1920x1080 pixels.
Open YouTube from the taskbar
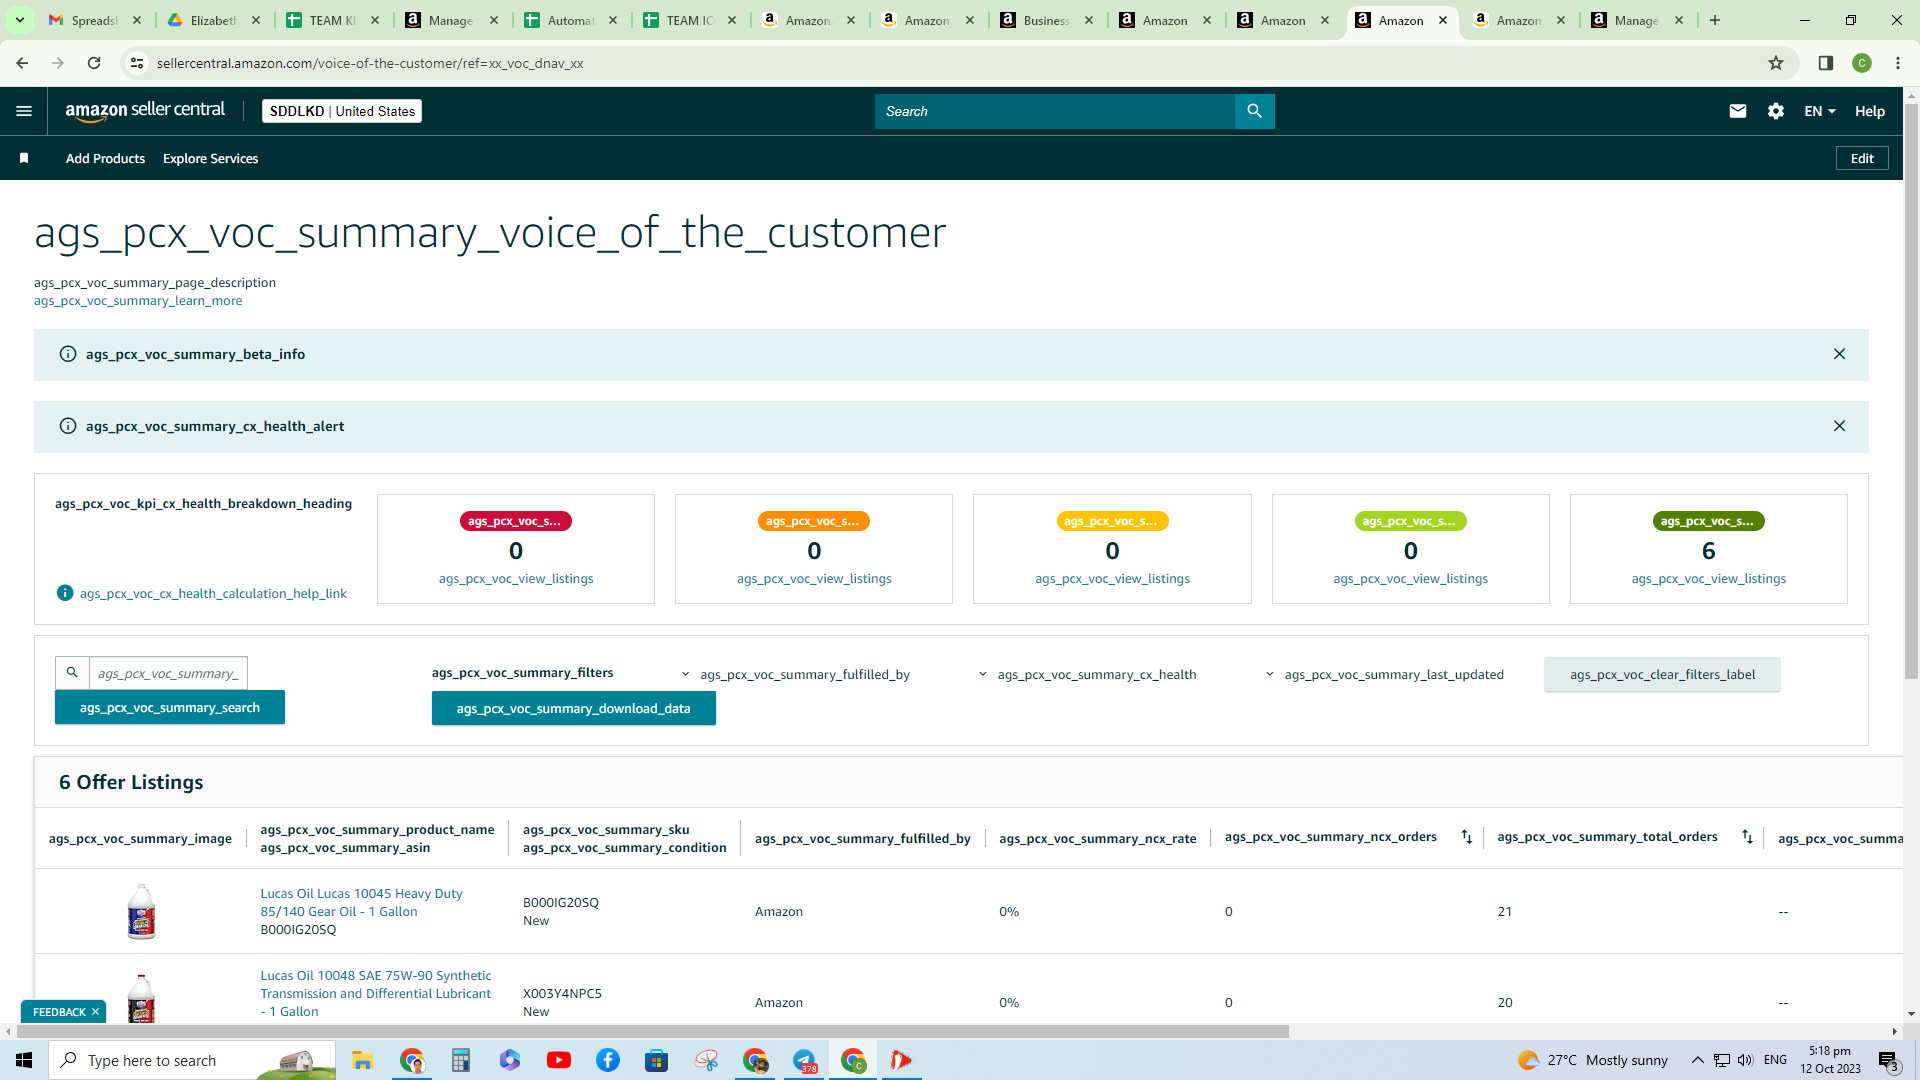click(x=559, y=1060)
